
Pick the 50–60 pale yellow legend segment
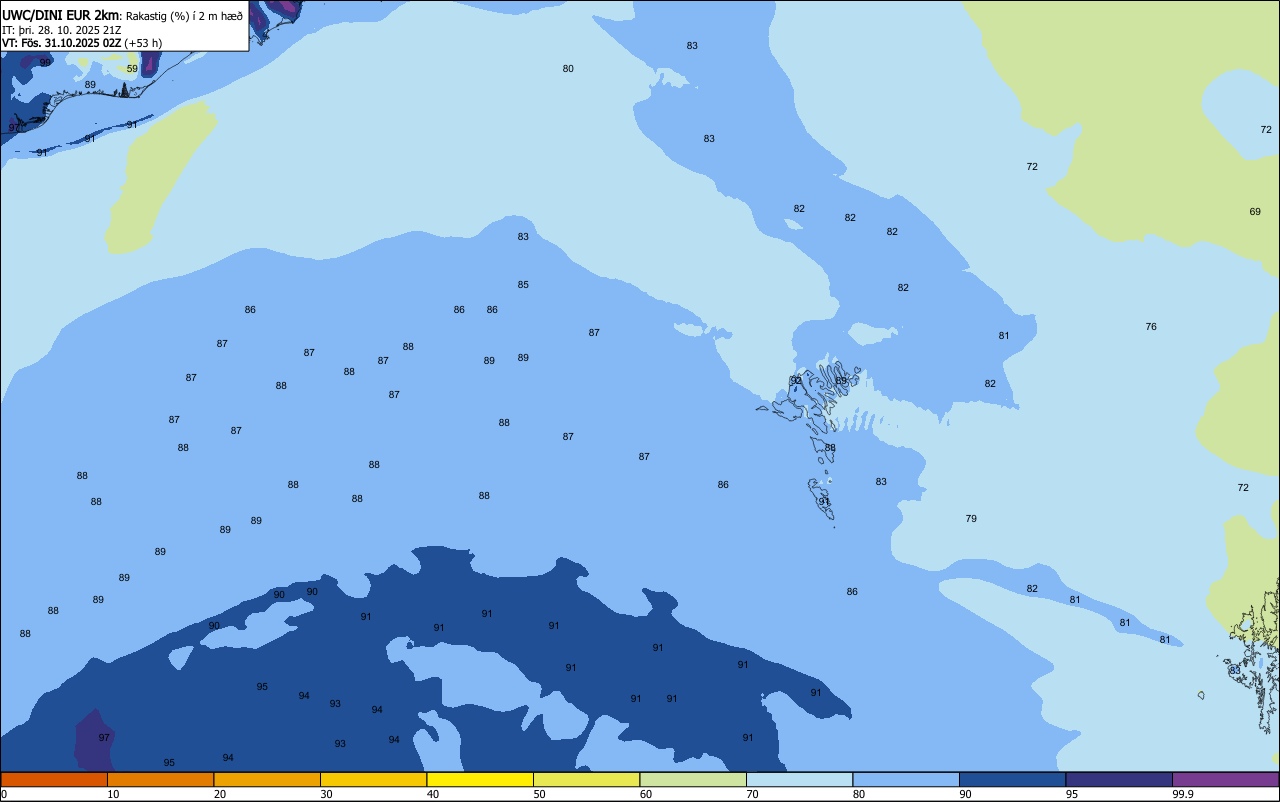[x=586, y=779]
